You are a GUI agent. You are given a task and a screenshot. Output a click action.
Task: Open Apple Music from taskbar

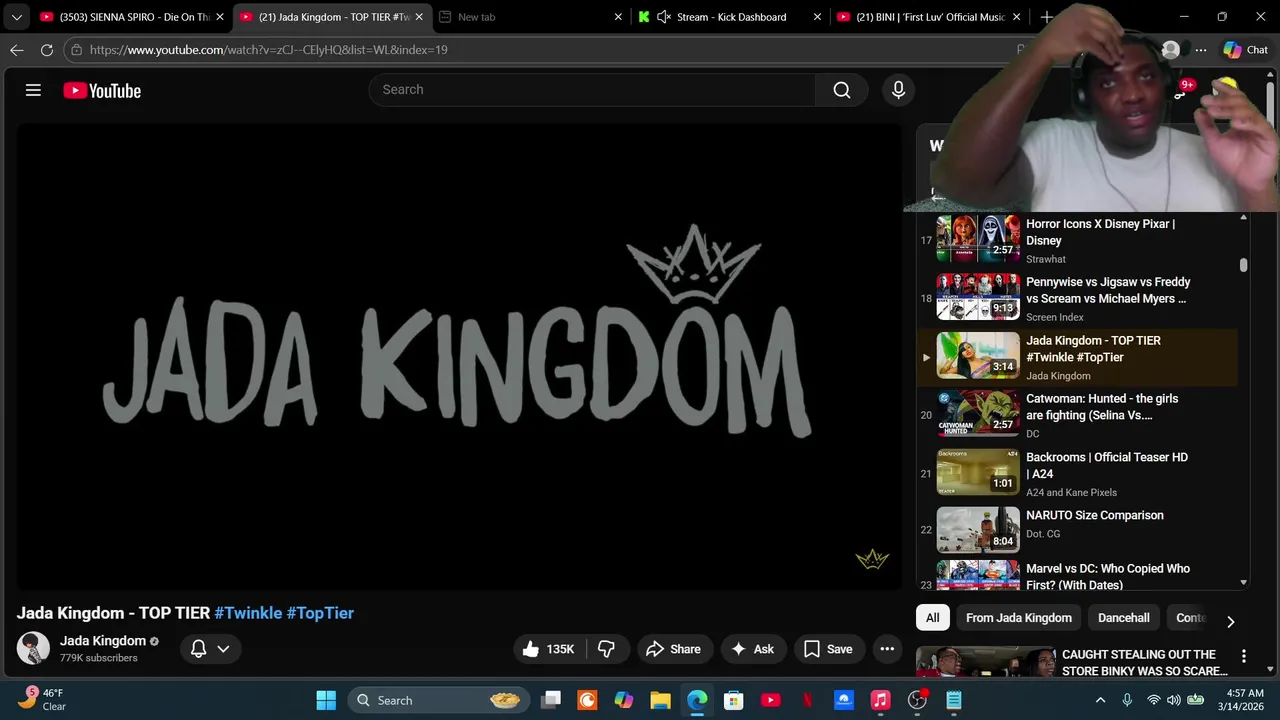click(x=880, y=700)
